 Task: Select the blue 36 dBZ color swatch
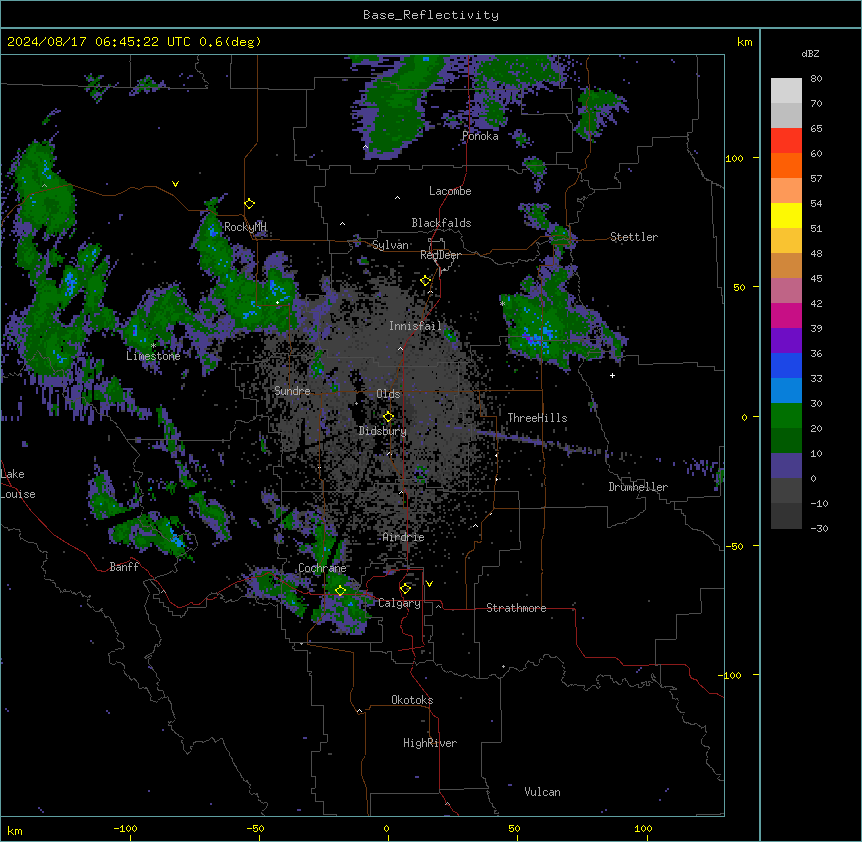tap(786, 365)
